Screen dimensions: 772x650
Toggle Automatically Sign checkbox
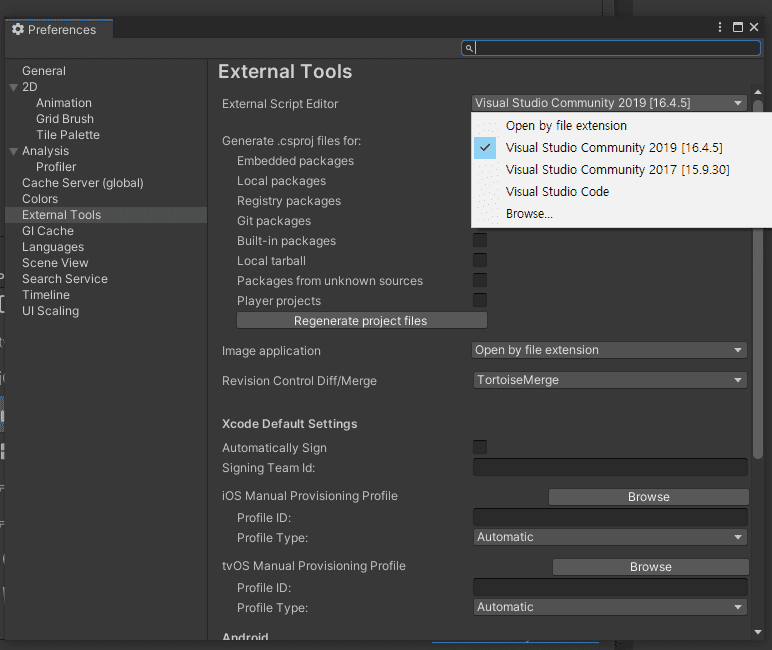[480, 447]
